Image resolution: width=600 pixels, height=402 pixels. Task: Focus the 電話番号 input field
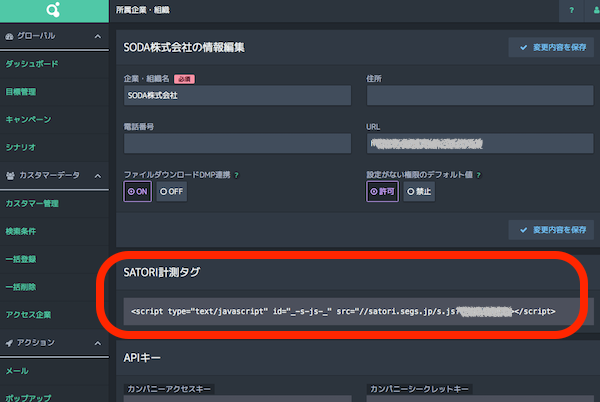point(237,143)
